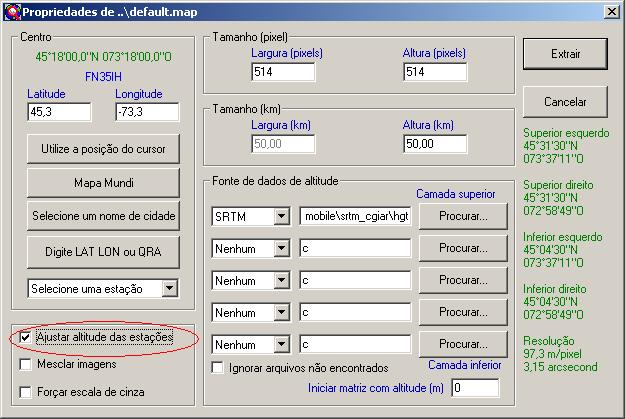Click Procurar... for the fourth source row
This screenshot has width=625, height=419.
coord(463,312)
